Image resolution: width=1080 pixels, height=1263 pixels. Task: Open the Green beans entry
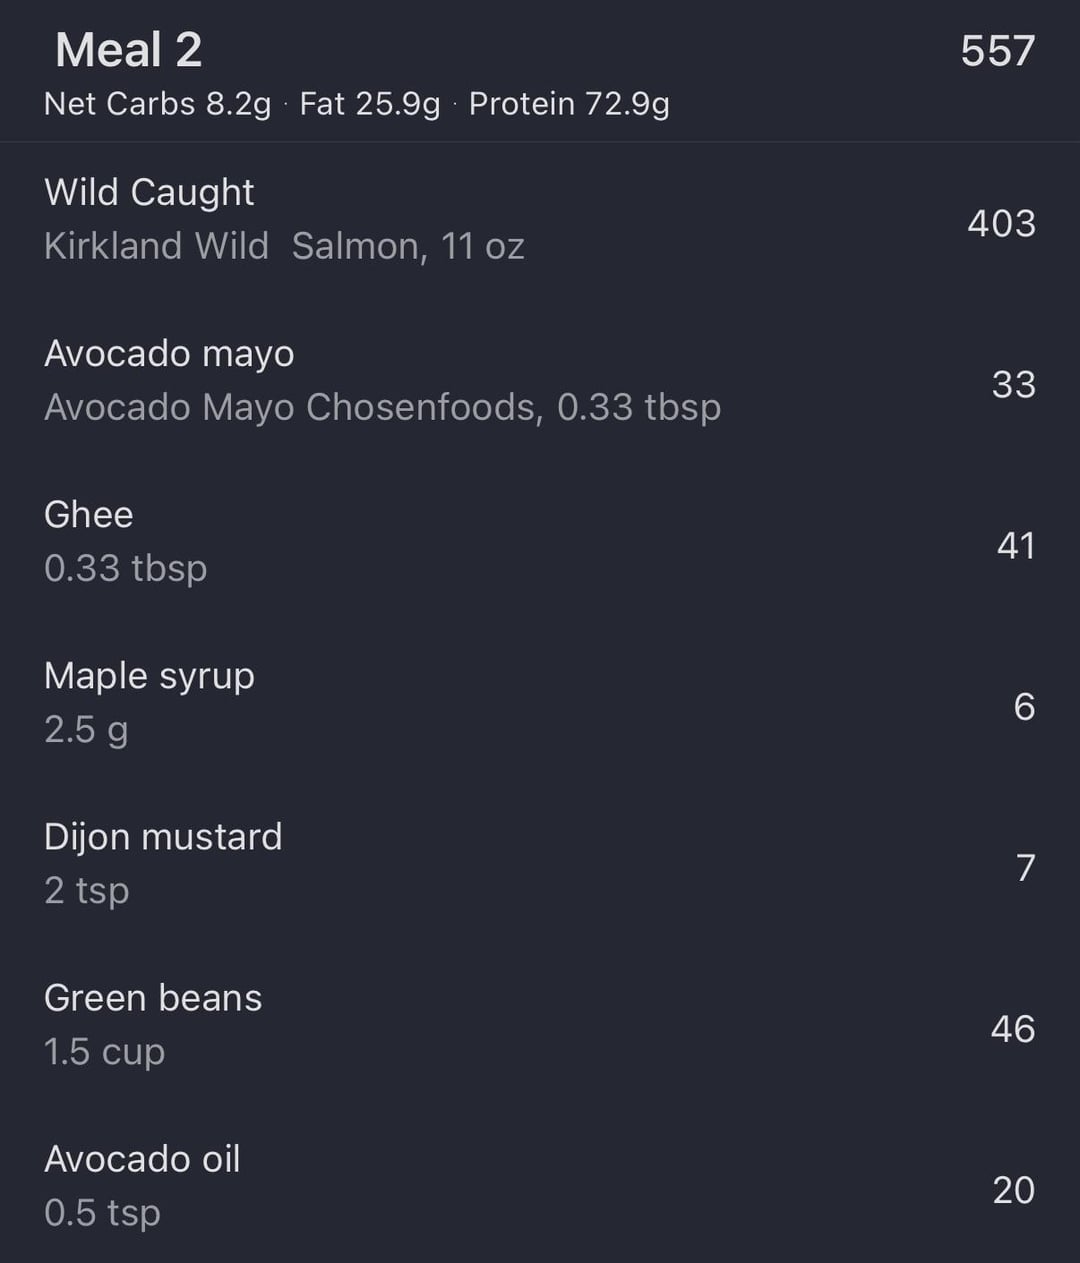point(153,997)
